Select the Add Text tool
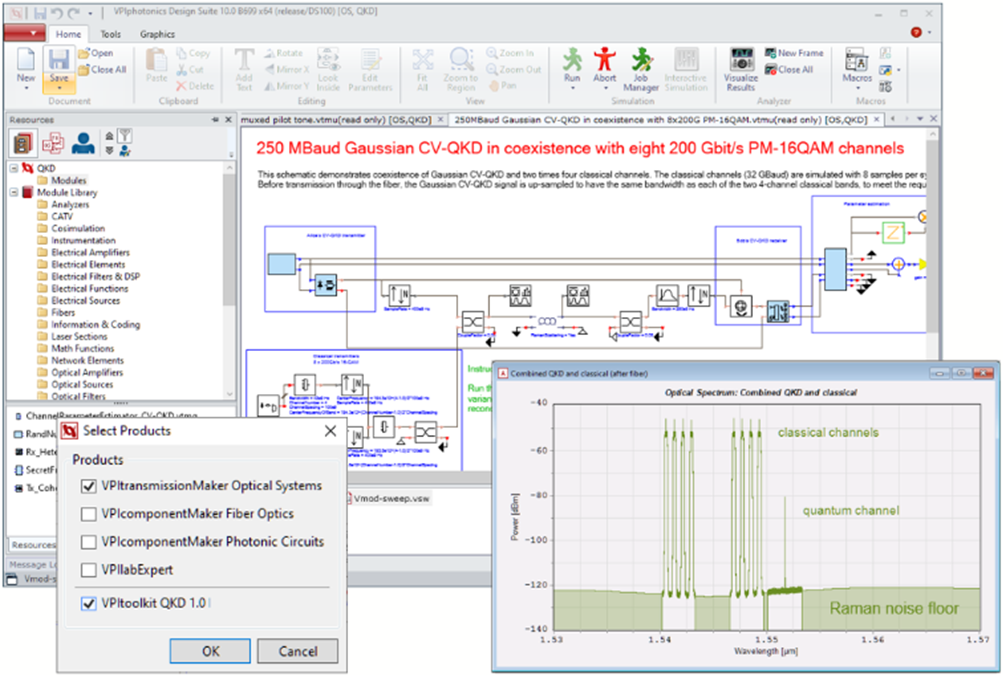 [244, 69]
